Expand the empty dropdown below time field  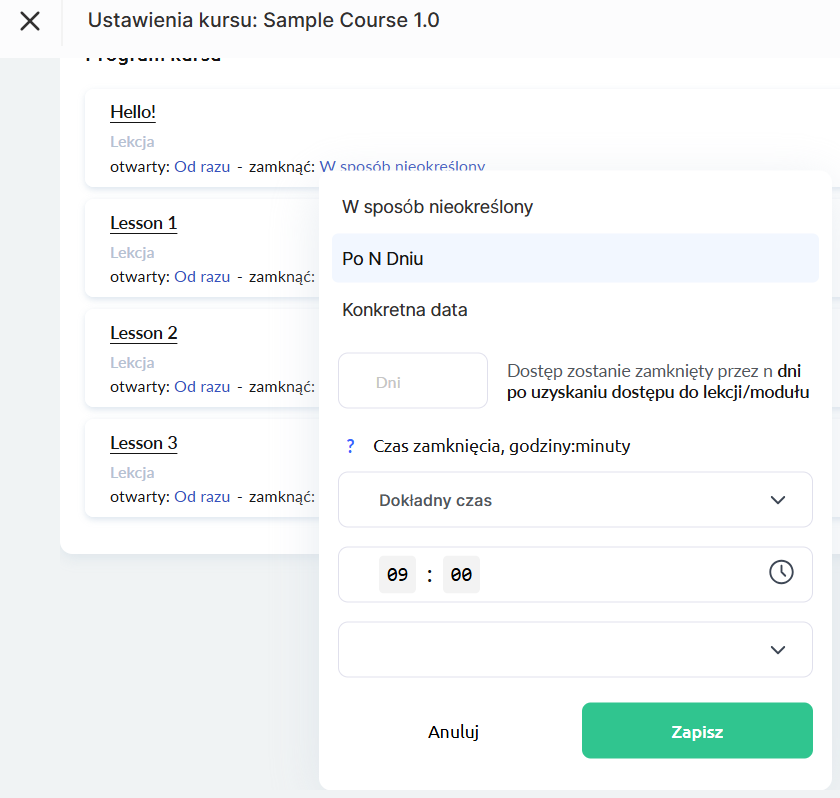pyautogui.click(x=575, y=650)
